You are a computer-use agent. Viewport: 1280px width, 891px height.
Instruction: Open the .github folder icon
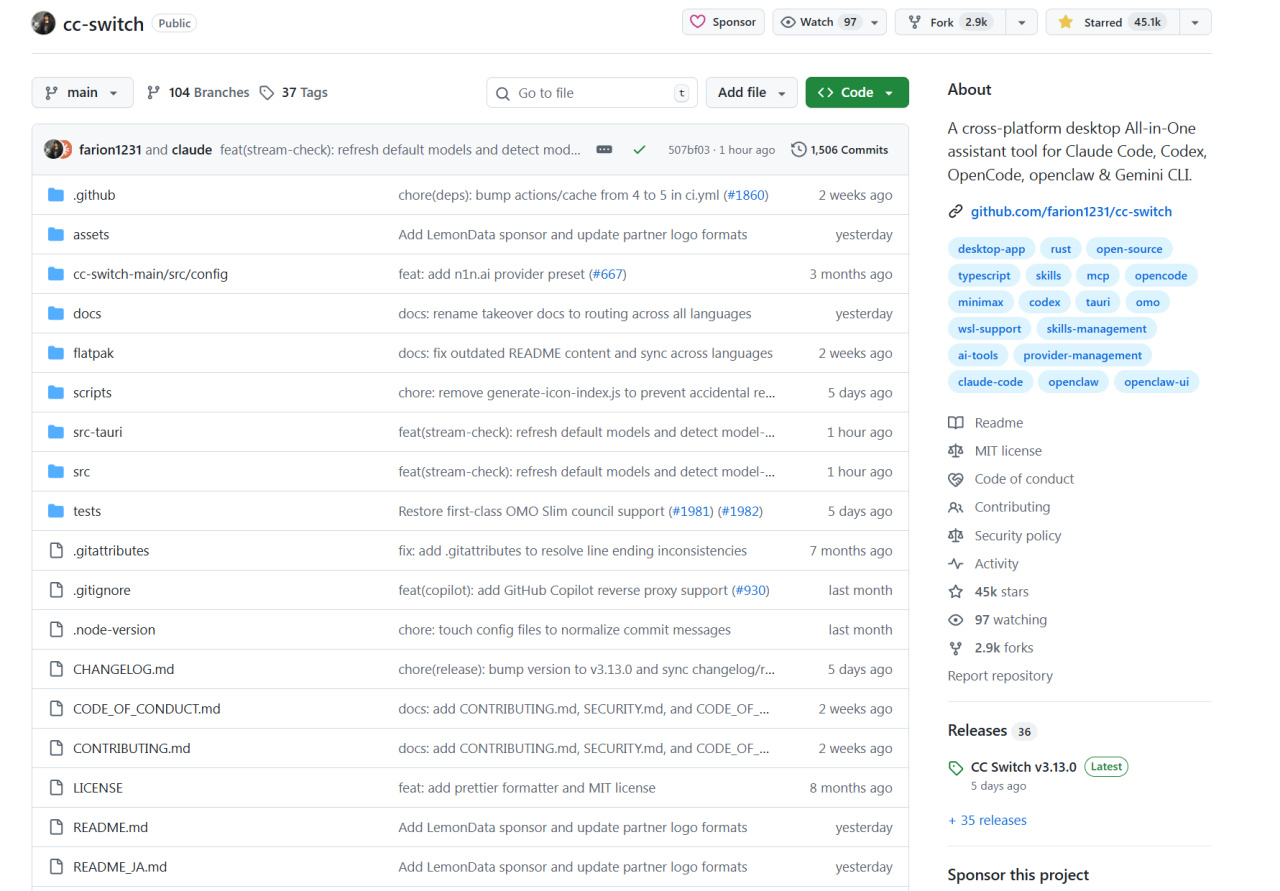pyautogui.click(x=56, y=195)
